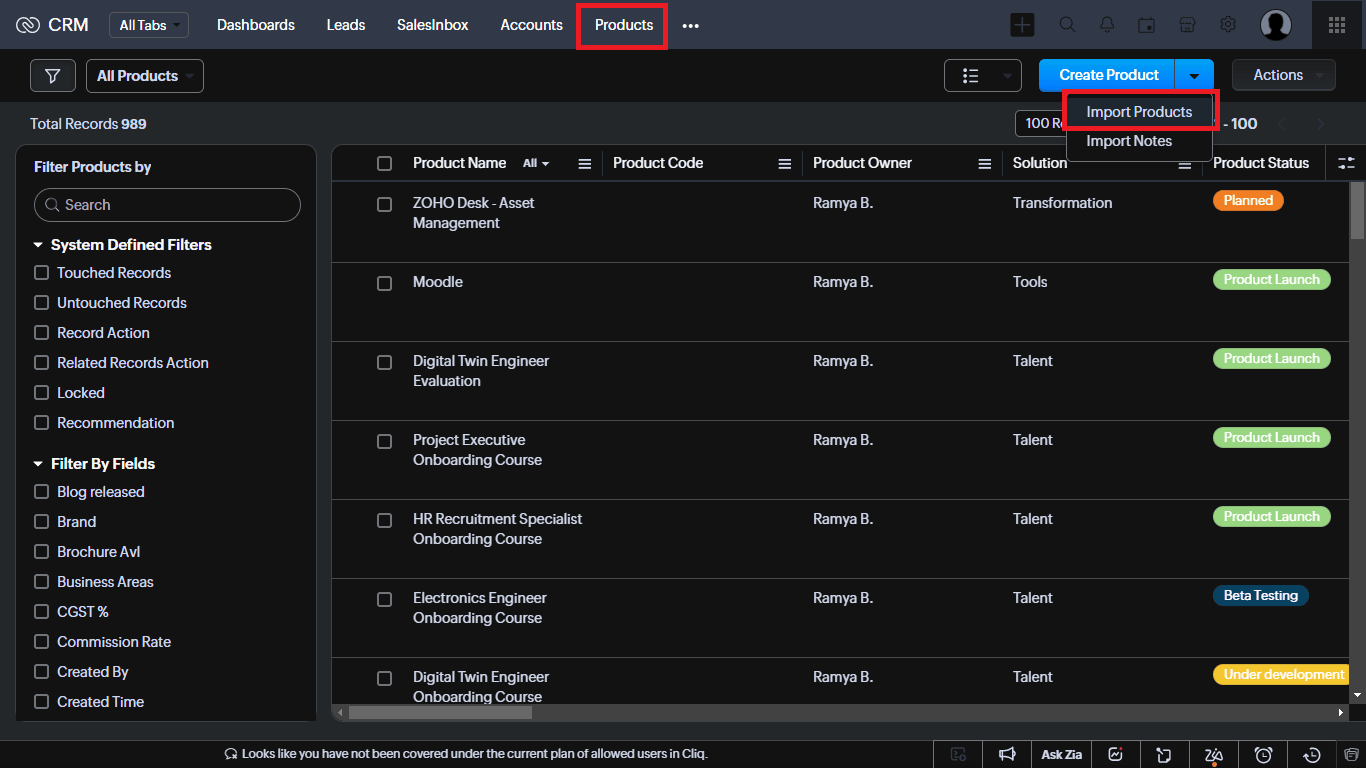Open the SalesInbox tab
Screen dimensions: 1366x768
pyautogui.click(x=433, y=25)
